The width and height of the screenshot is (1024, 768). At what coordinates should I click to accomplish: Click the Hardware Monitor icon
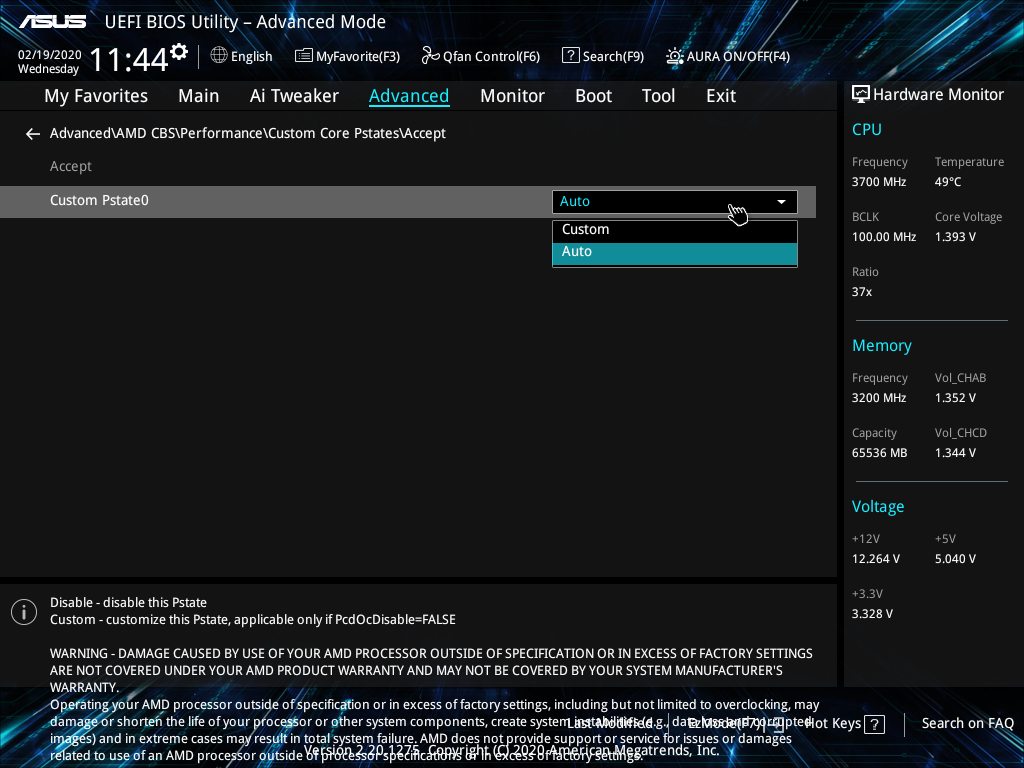(860, 94)
